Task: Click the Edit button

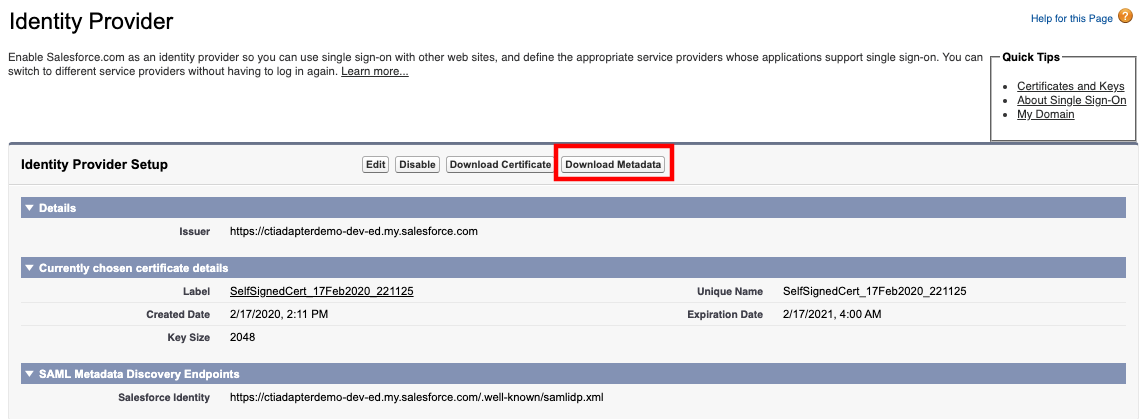Action: point(376,164)
